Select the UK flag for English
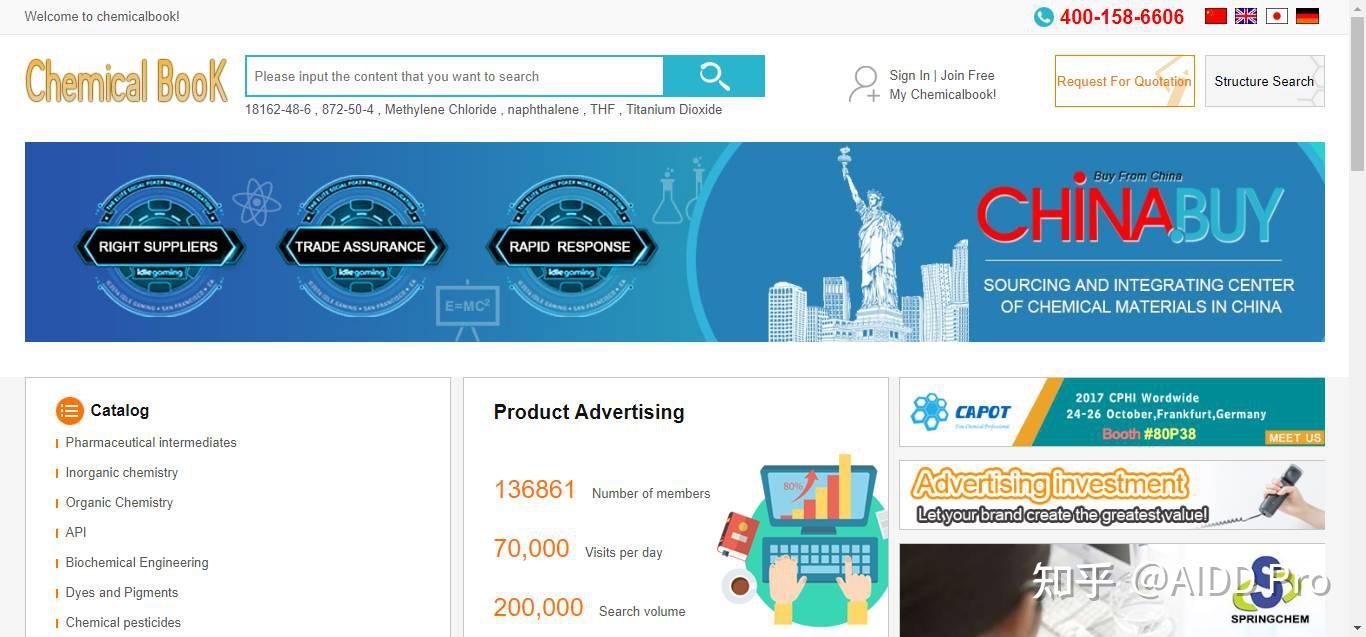 (1246, 16)
